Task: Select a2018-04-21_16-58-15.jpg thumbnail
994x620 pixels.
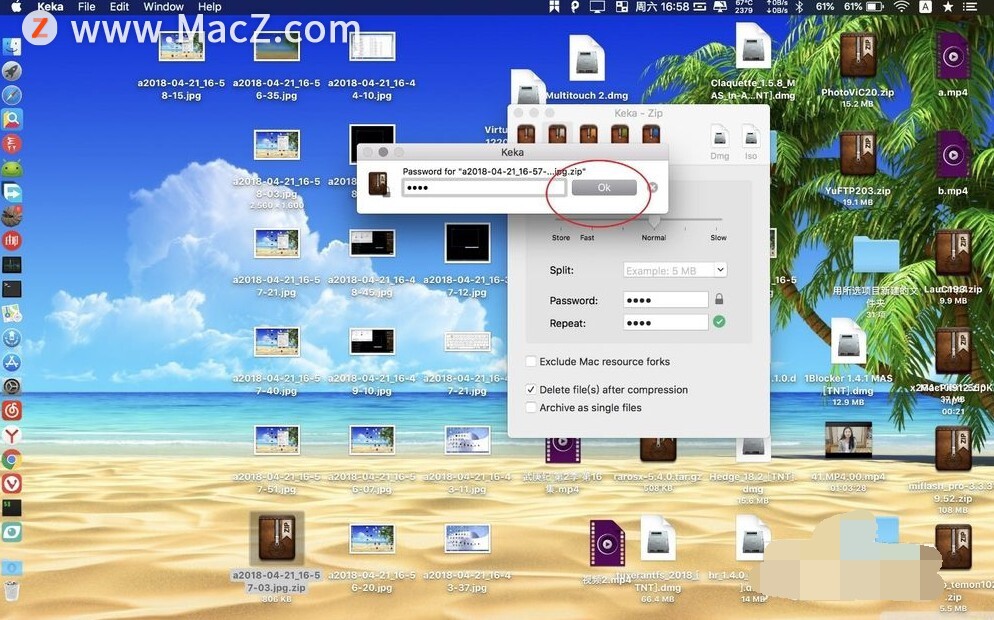Action: (x=181, y=46)
